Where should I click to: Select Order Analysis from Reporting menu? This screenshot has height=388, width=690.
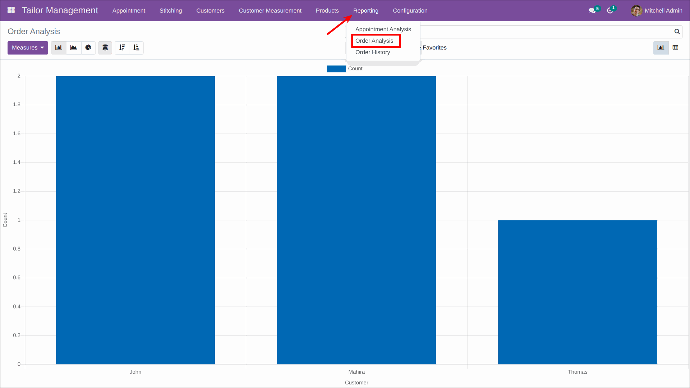375,41
